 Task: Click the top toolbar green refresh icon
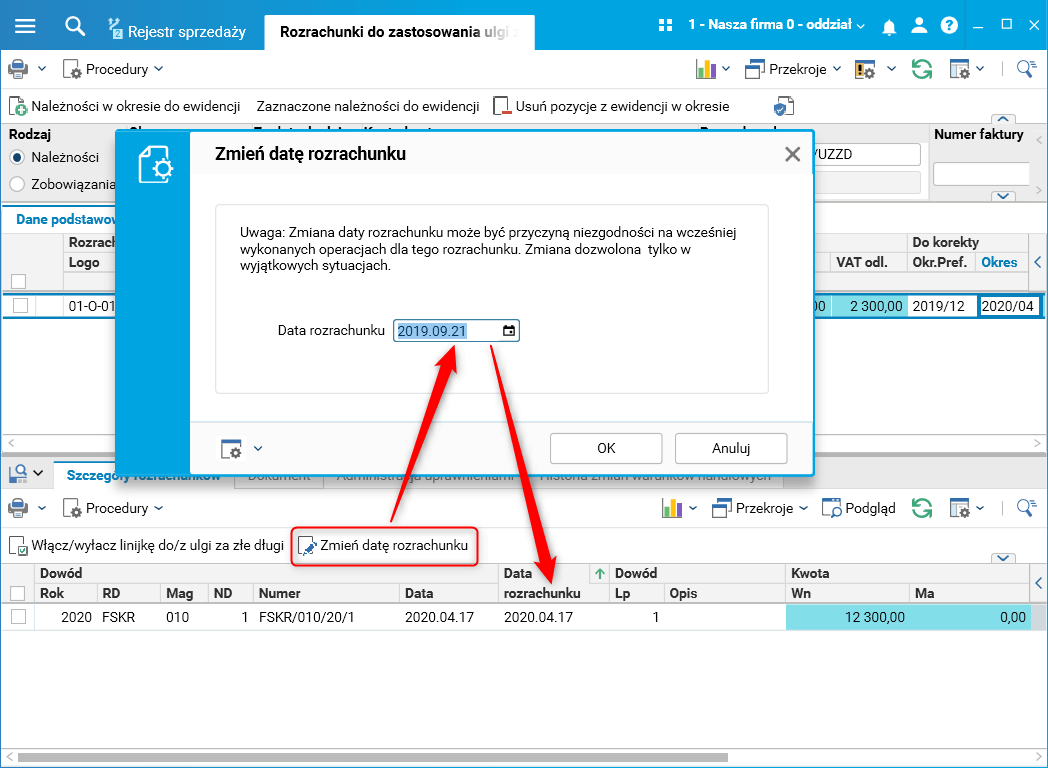pyautogui.click(x=922, y=69)
